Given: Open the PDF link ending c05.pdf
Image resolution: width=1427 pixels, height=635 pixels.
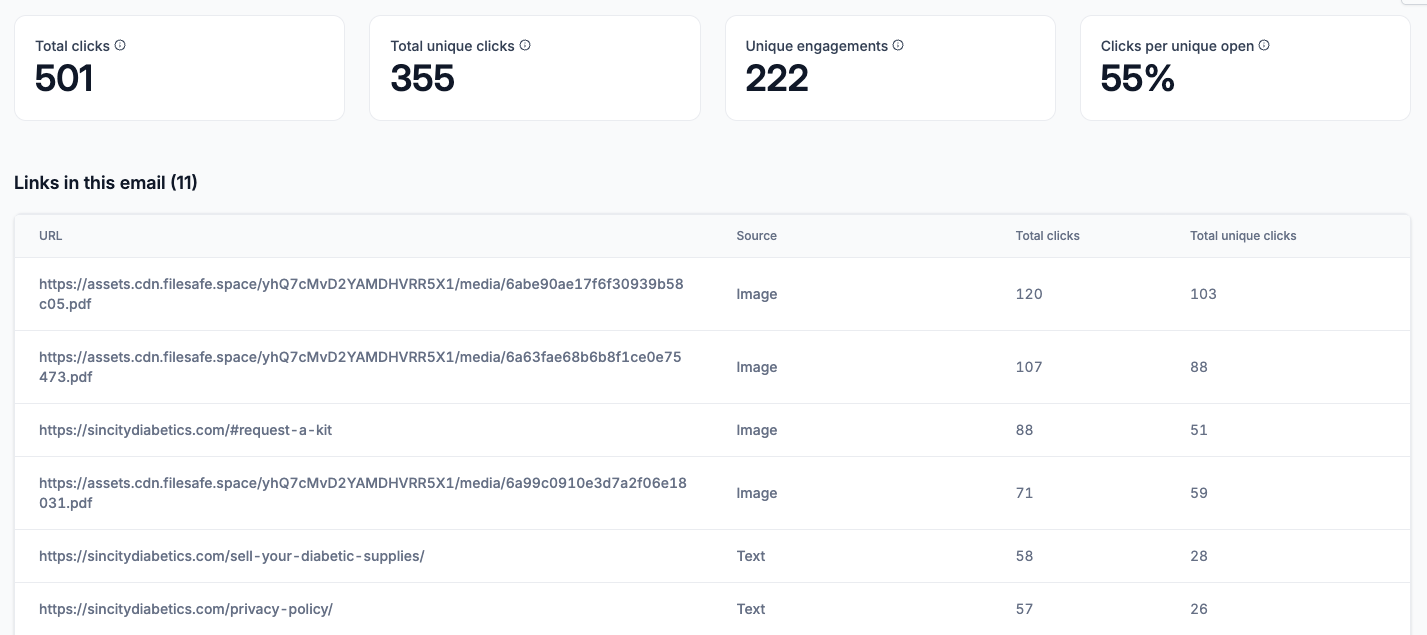Looking at the screenshot, I should [x=361, y=294].
